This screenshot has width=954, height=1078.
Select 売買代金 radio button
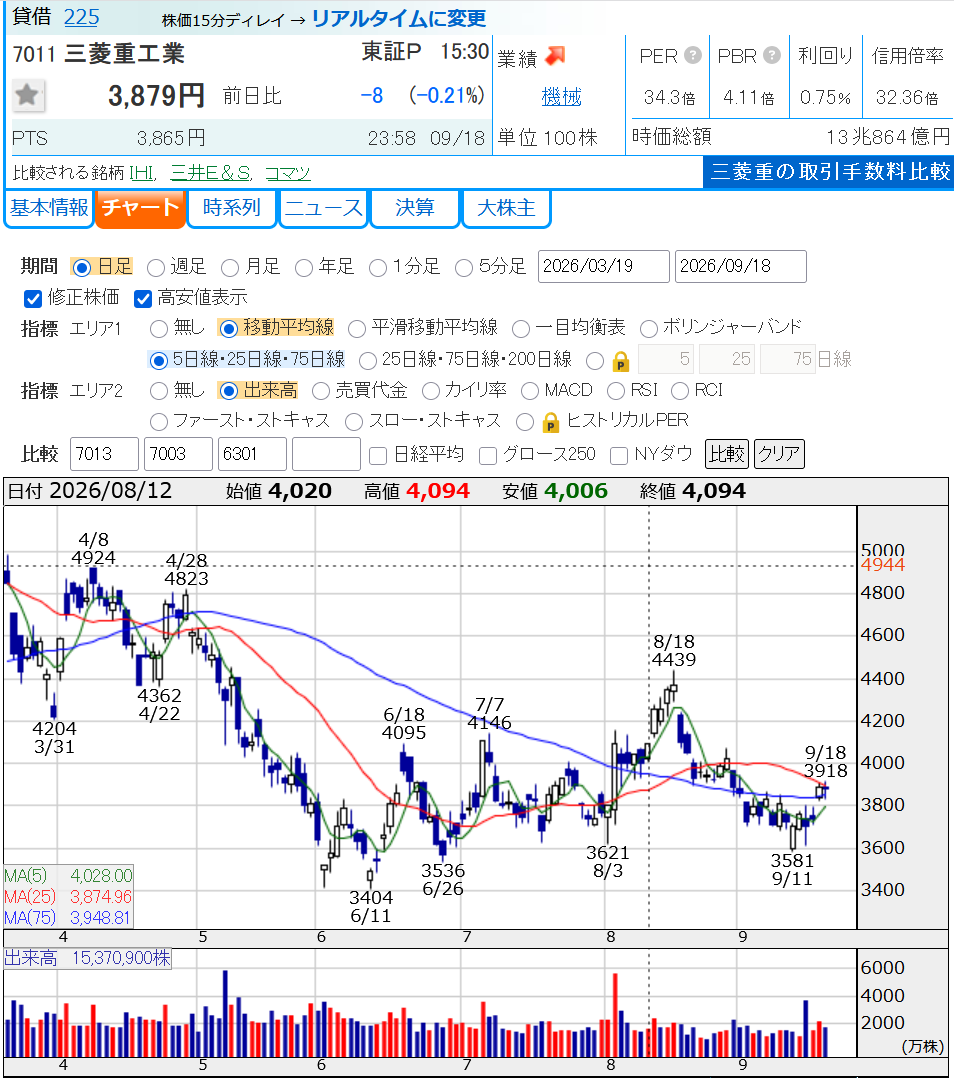click(321, 391)
